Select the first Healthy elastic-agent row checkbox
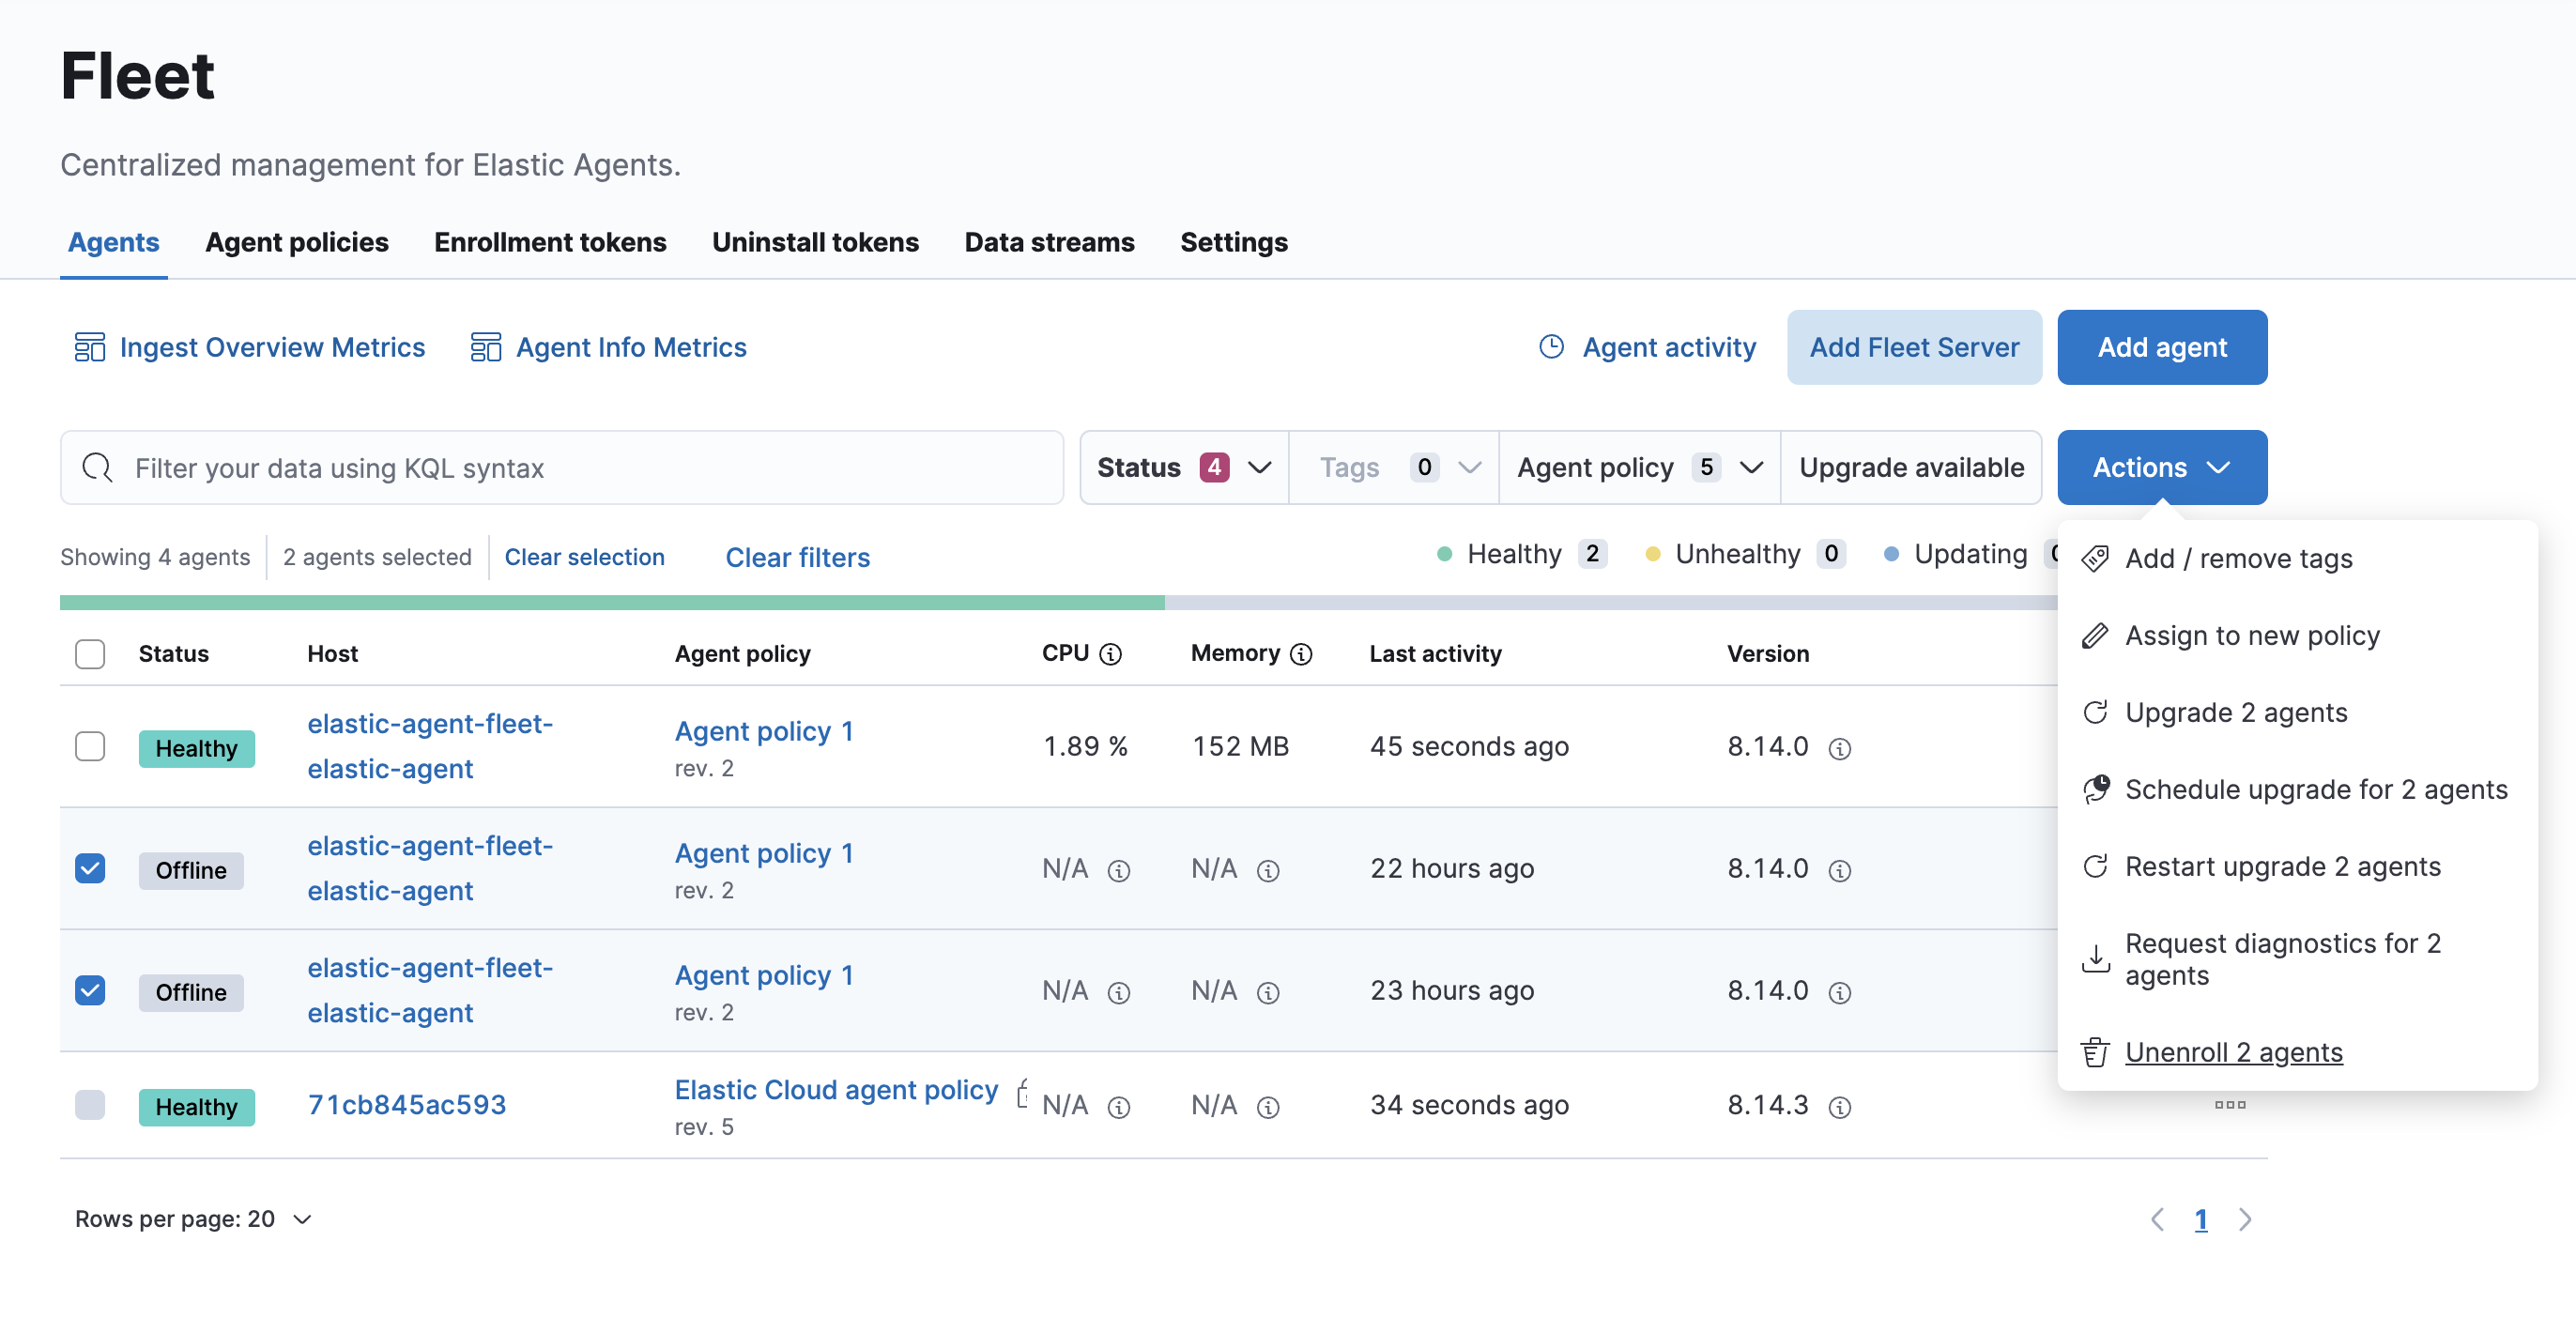Screen dimensions: 2576x1333 90,746
